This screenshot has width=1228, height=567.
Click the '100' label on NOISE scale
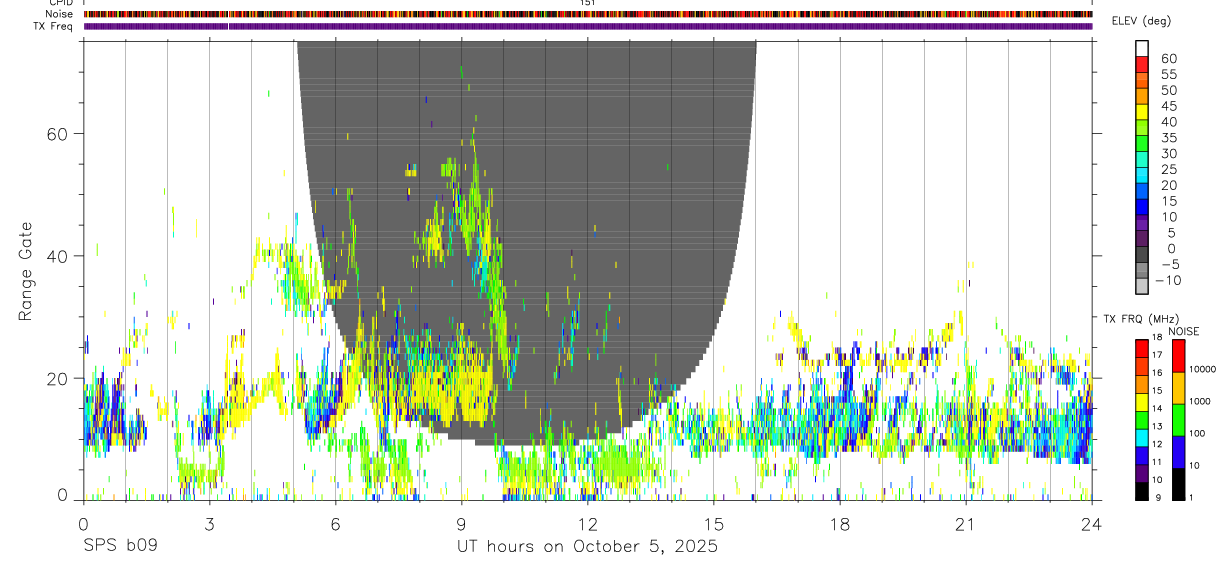click(x=1197, y=433)
